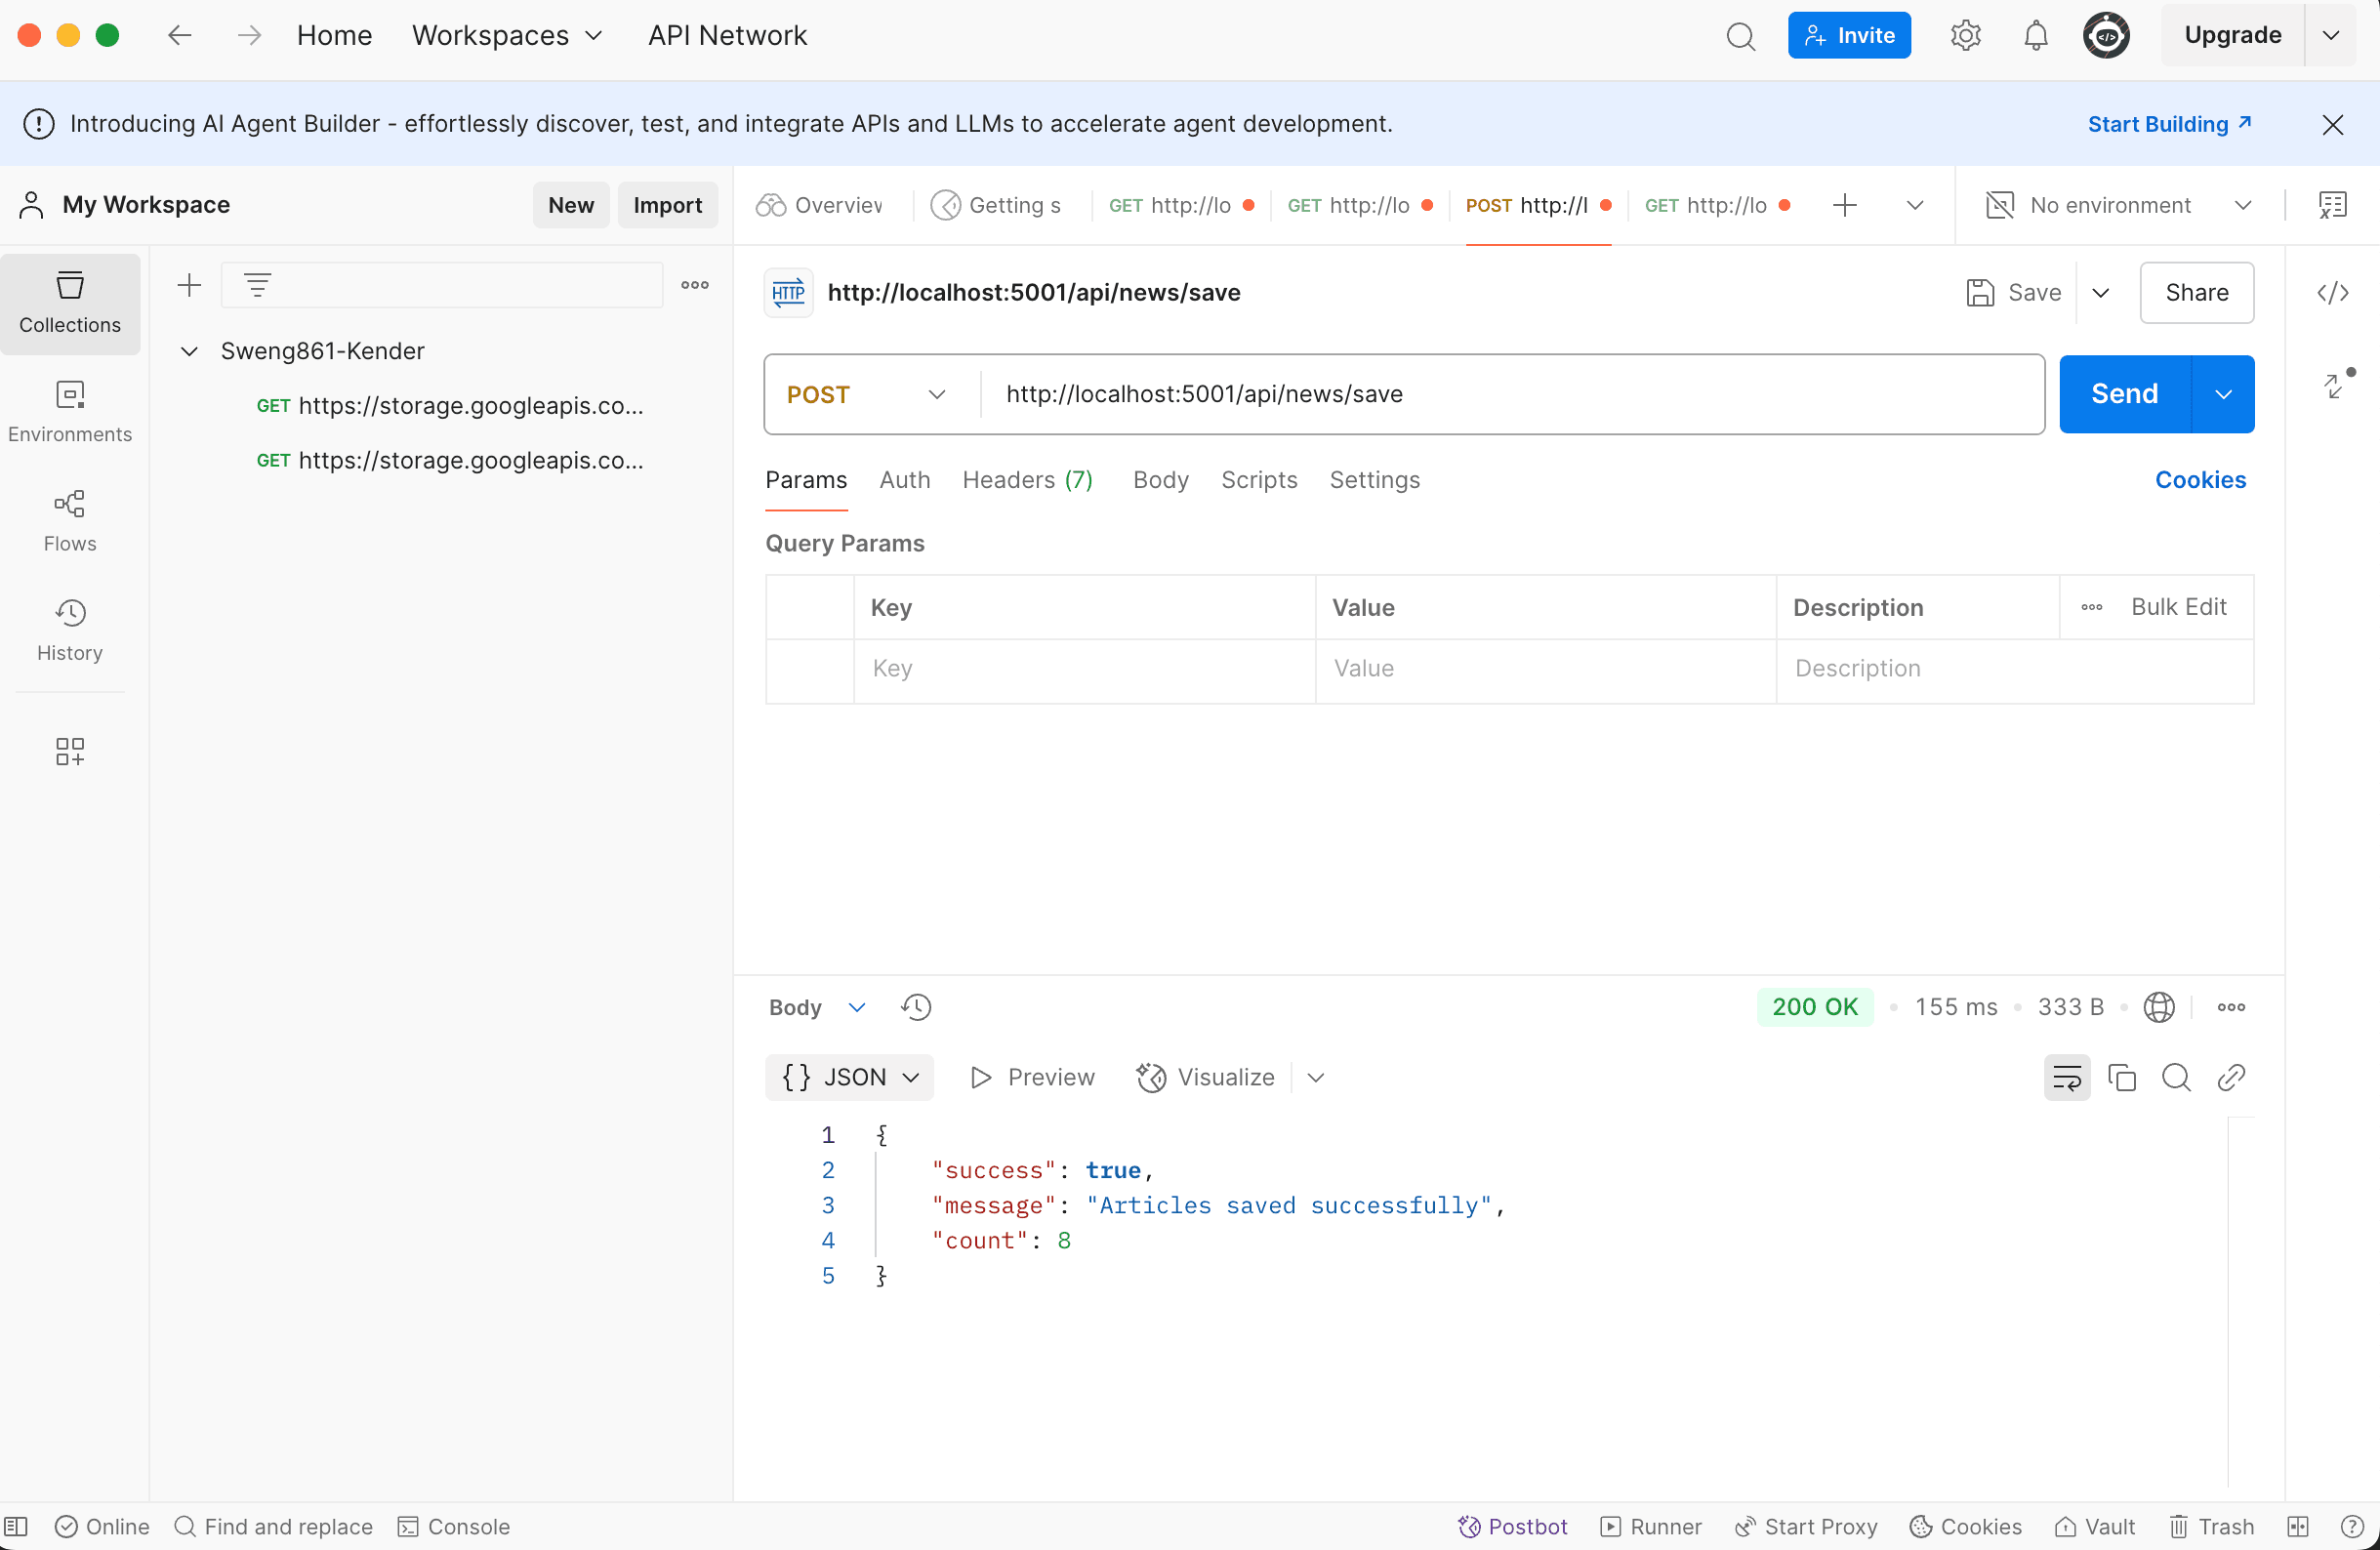This screenshot has width=2380, height=1550.
Task: Open the code snippet panel icon
Action: pos(2333,293)
